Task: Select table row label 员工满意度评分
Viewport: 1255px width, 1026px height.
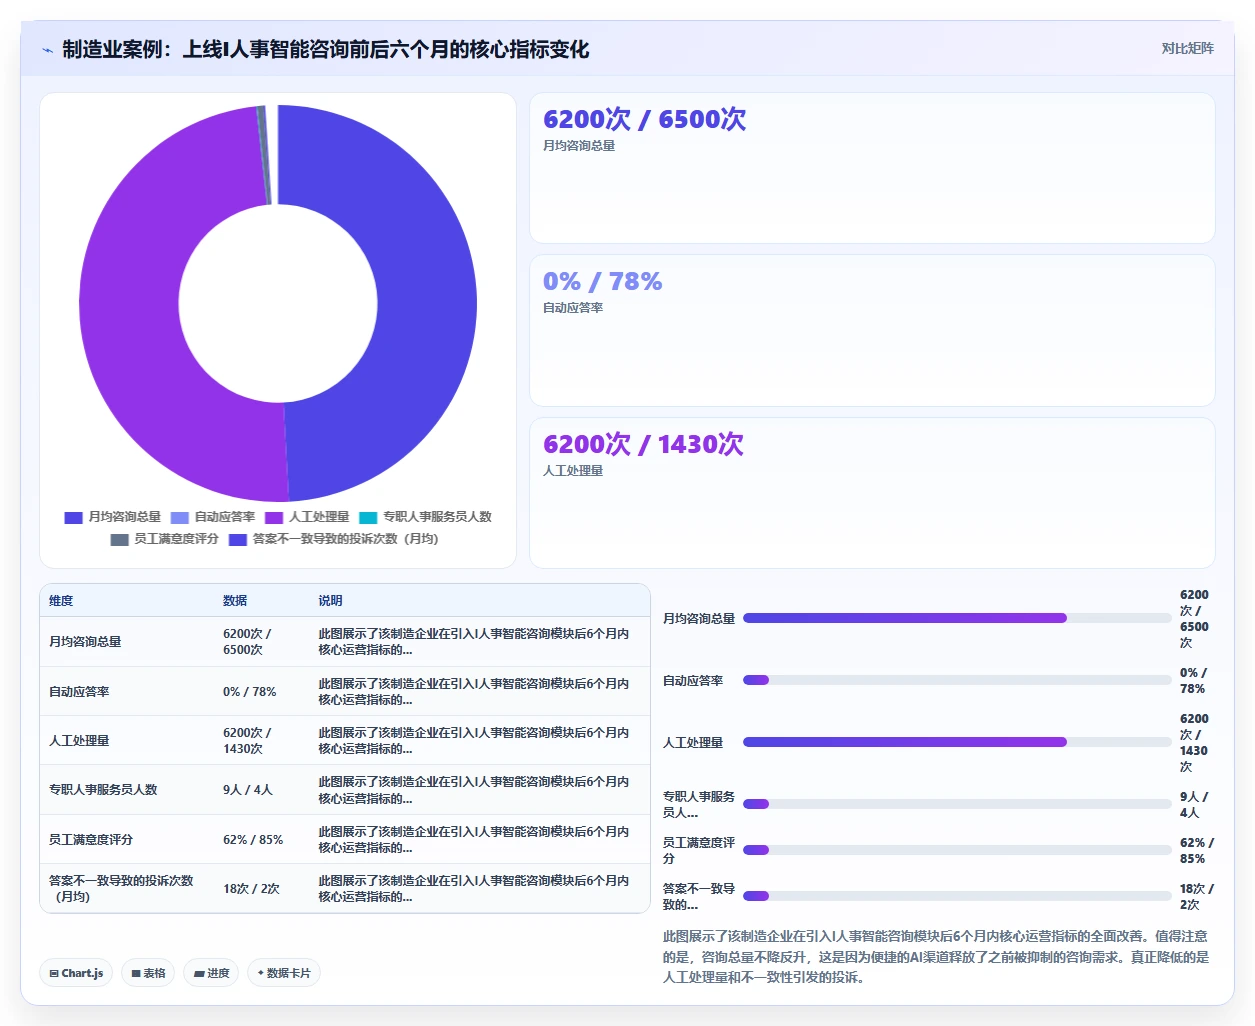Action: tap(91, 840)
